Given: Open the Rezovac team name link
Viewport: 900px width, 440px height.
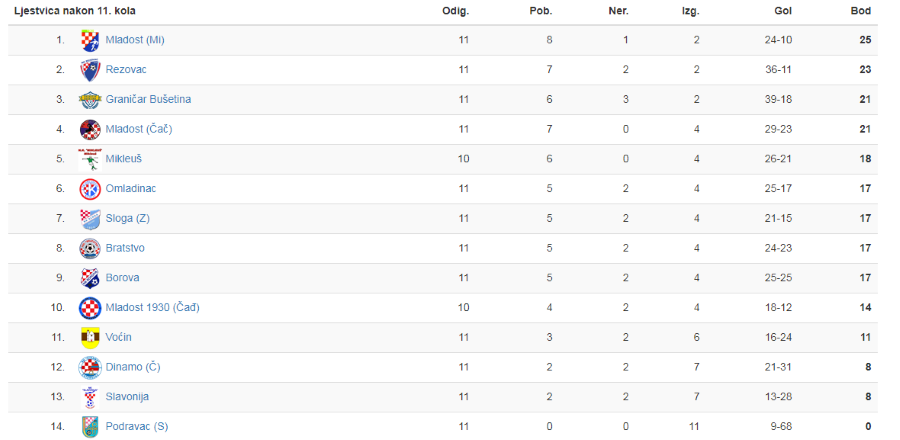Looking at the screenshot, I should (126, 69).
